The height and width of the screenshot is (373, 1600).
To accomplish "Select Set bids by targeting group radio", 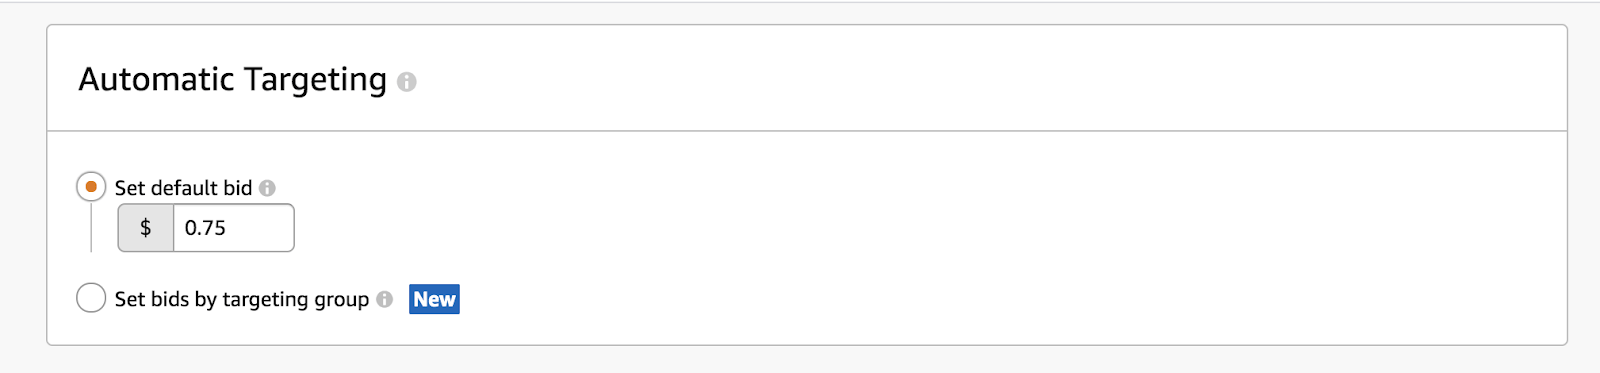I will point(91,298).
